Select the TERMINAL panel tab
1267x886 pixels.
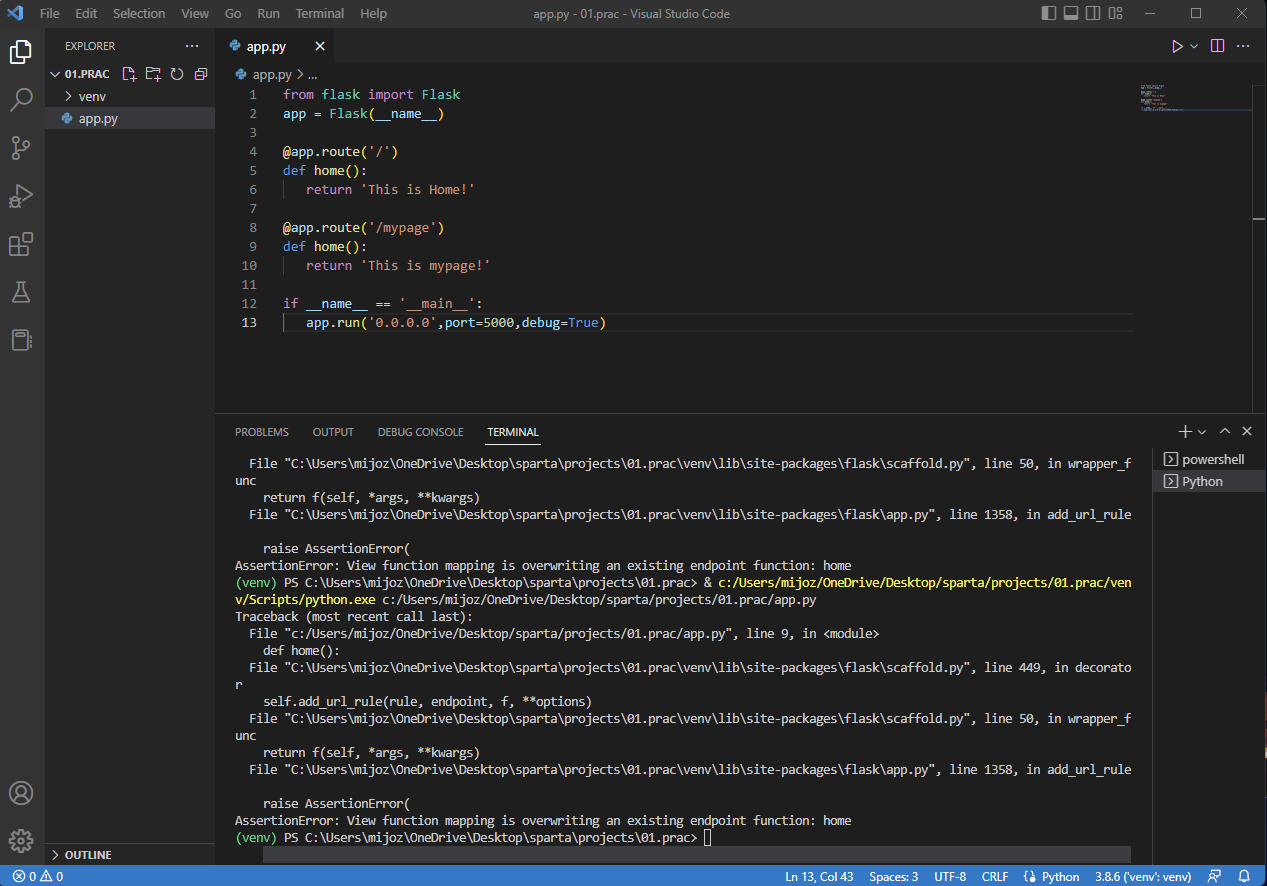pyautogui.click(x=513, y=432)
